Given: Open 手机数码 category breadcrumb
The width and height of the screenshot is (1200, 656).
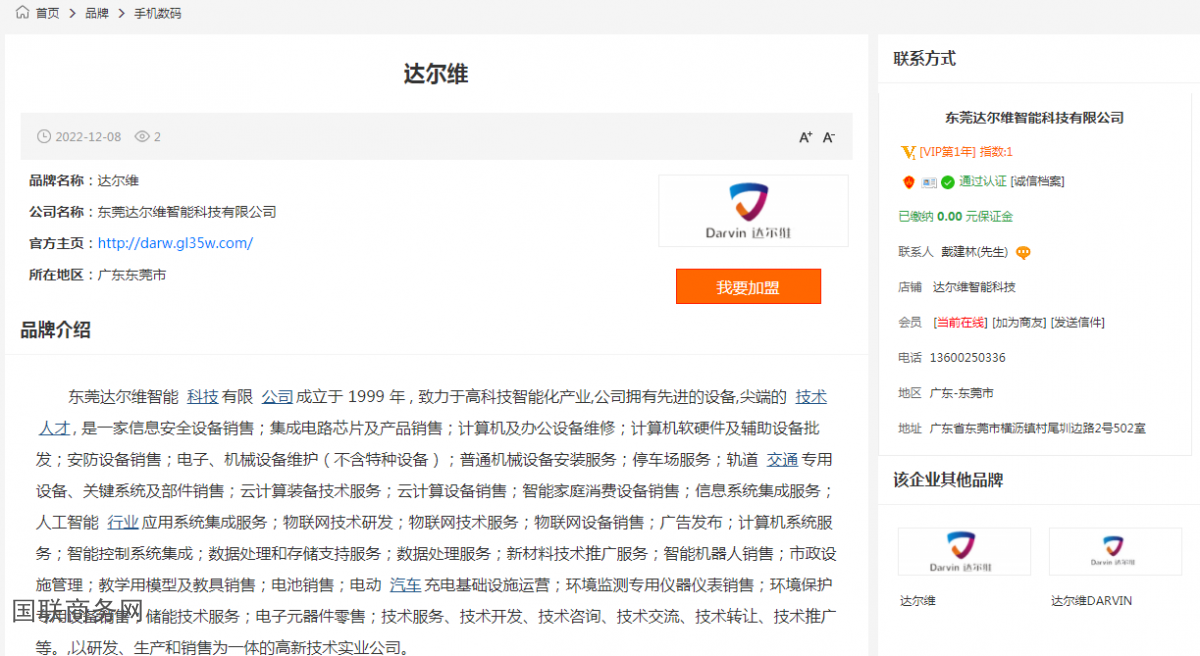Looking at the screenshot, I should [158, 13].
